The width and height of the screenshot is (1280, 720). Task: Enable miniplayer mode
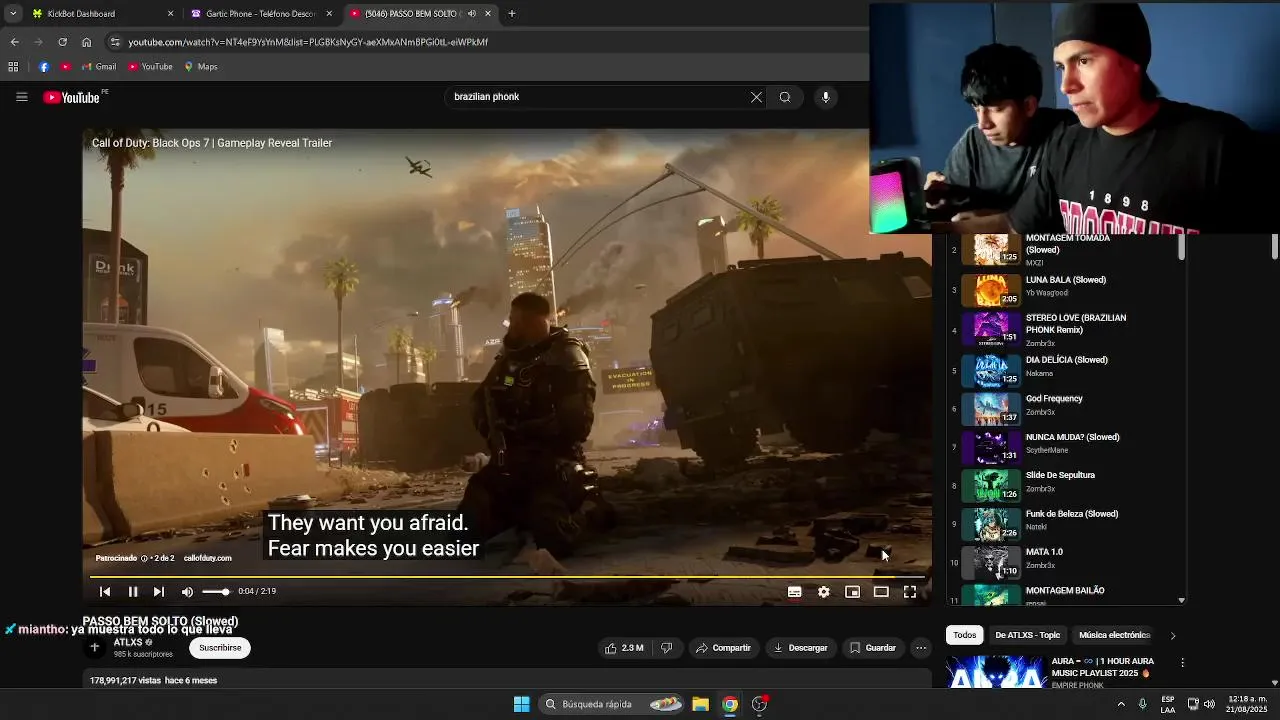[852, 592]
